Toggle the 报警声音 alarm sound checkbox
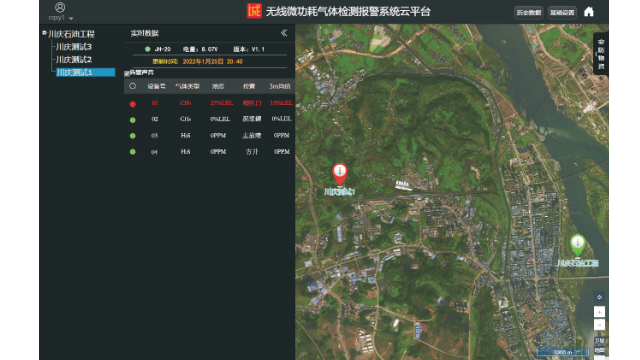This screenshot has width=640, height=360. click(127, 73)
